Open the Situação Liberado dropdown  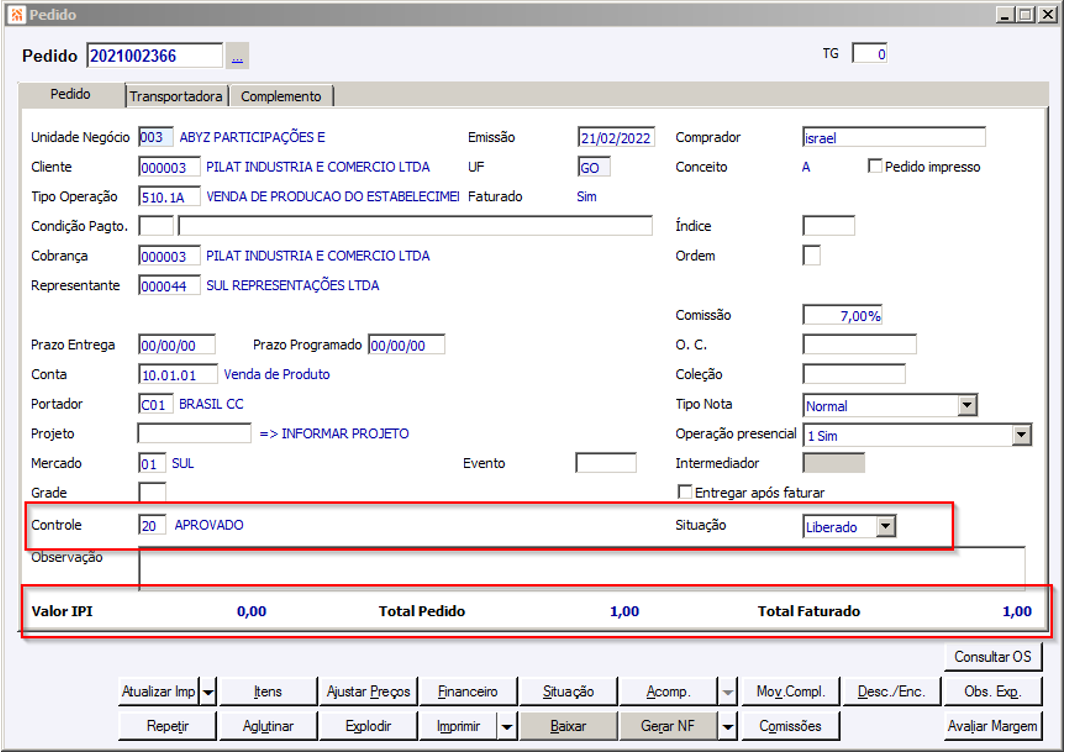886,526
